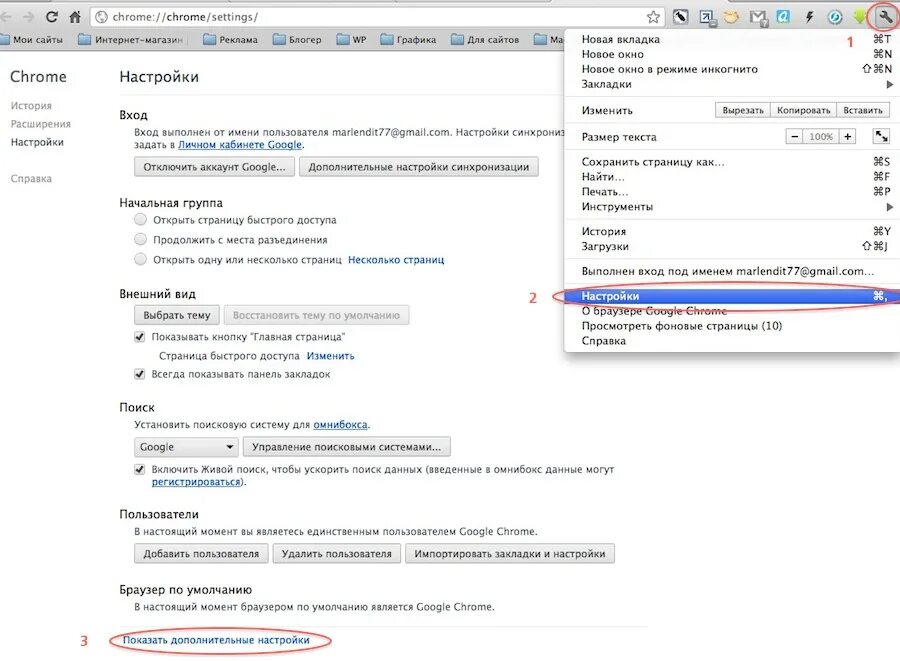Image resolution: width=900 pixels, height=661 pixels.
Task: Select 'Открыть одну или несколько страниц' radio
Action: coord(140,259)
